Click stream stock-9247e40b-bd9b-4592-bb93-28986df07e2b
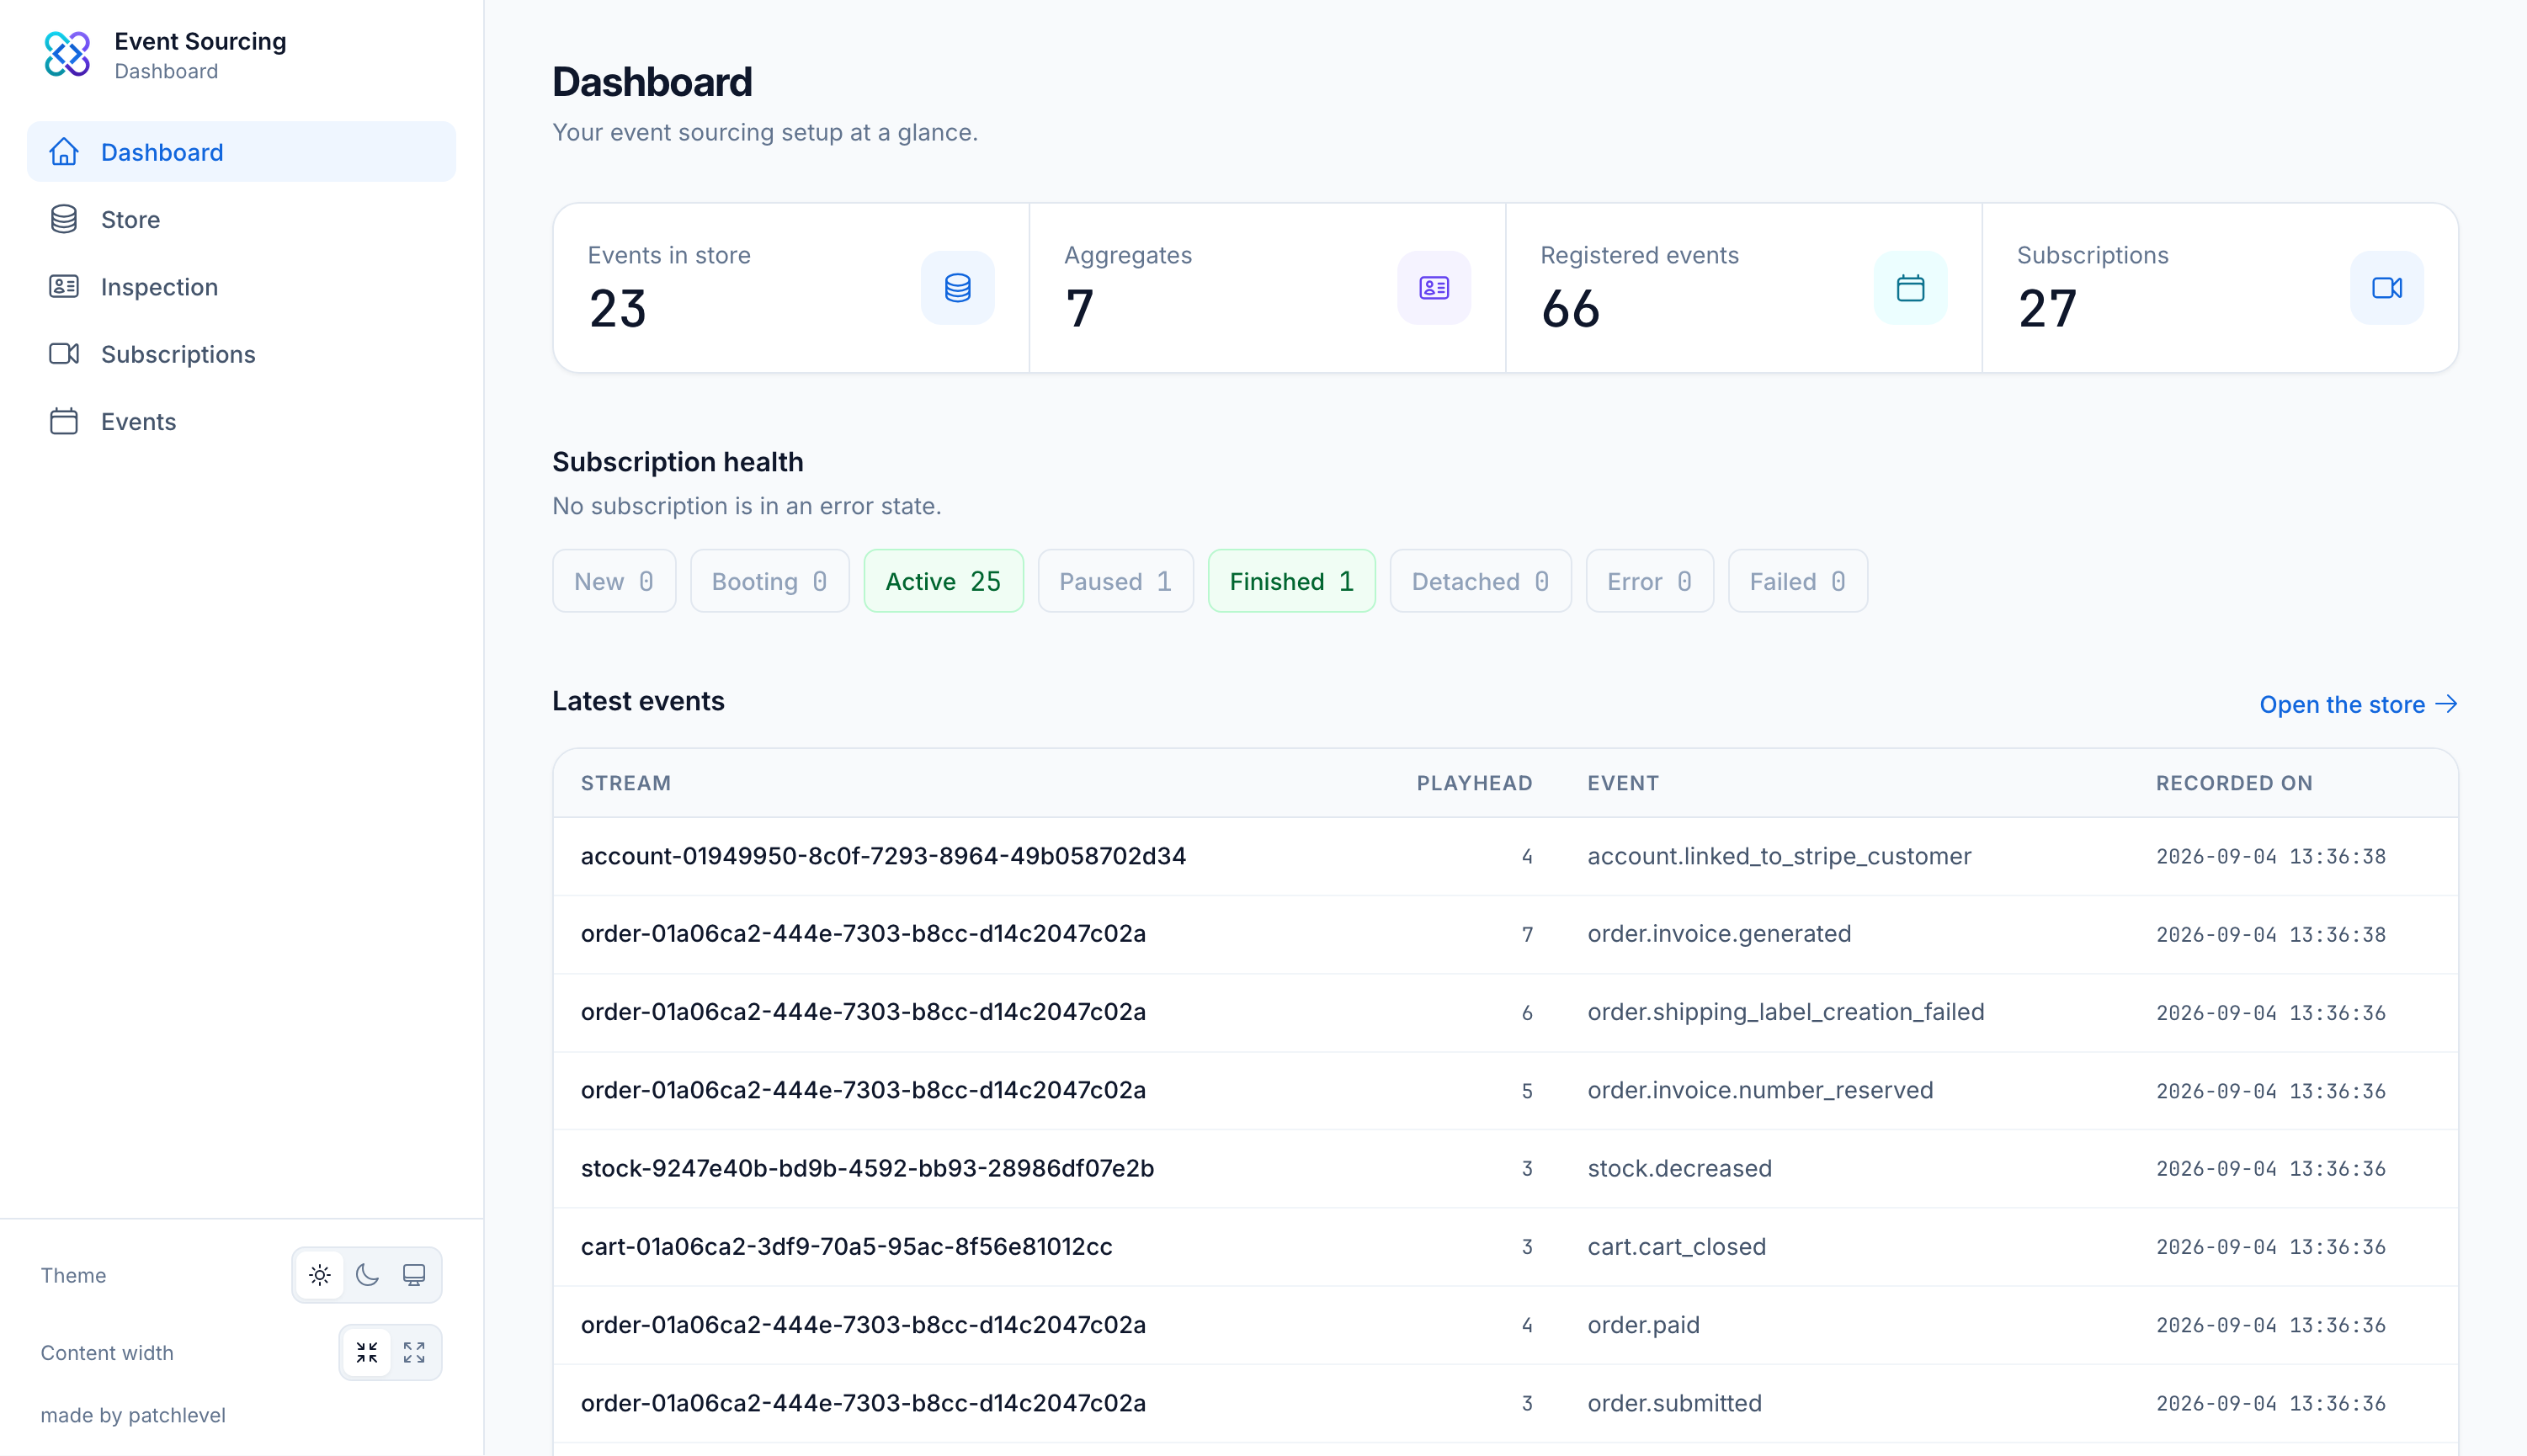 pyautogui.click(x=867, y=1168)
